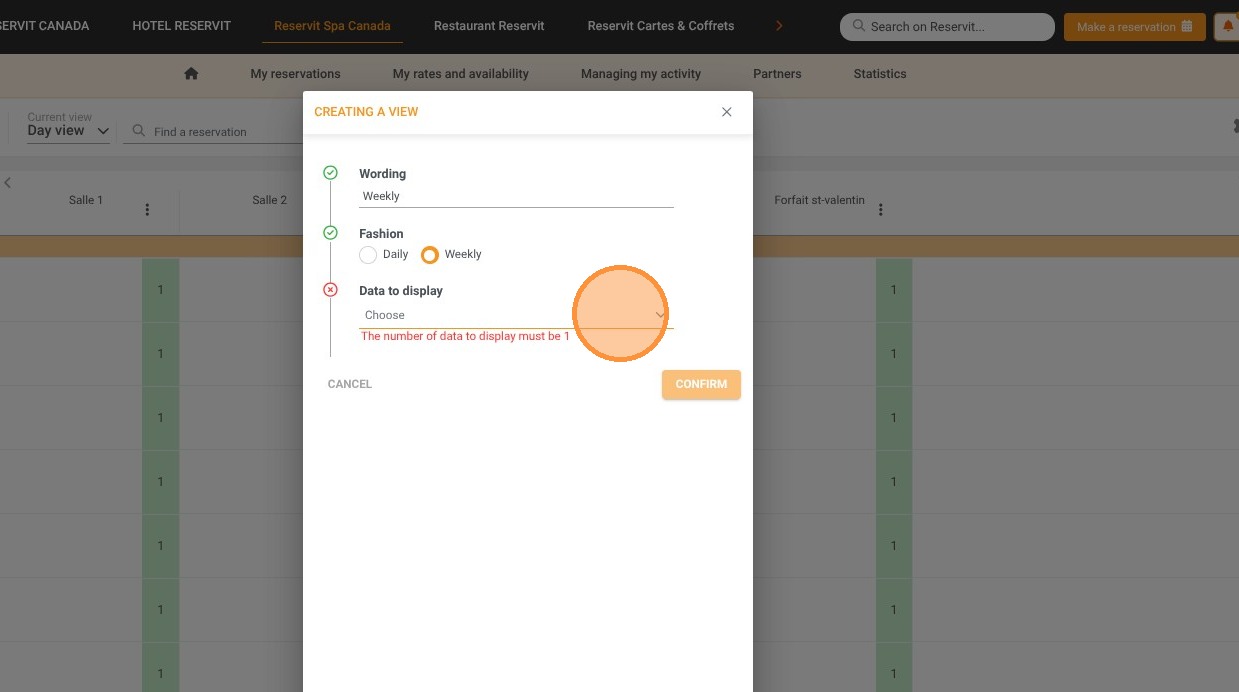Viewport: 1239px width, 692px height.
Task: Open Statistics menu
Action: (880, 74)
